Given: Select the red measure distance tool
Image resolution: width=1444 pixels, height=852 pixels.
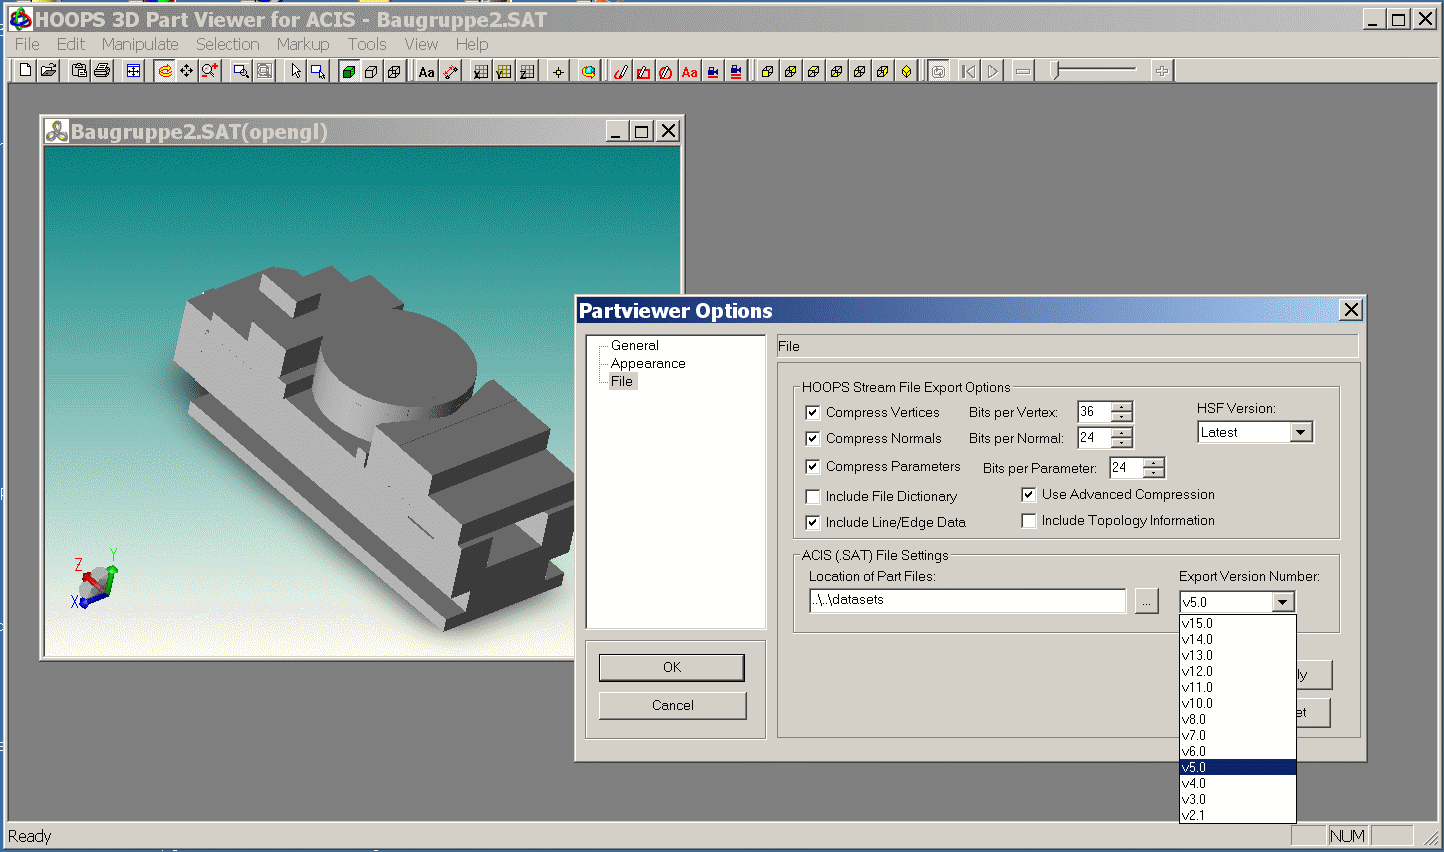Looking at the screenshot, I should (450, 71).
